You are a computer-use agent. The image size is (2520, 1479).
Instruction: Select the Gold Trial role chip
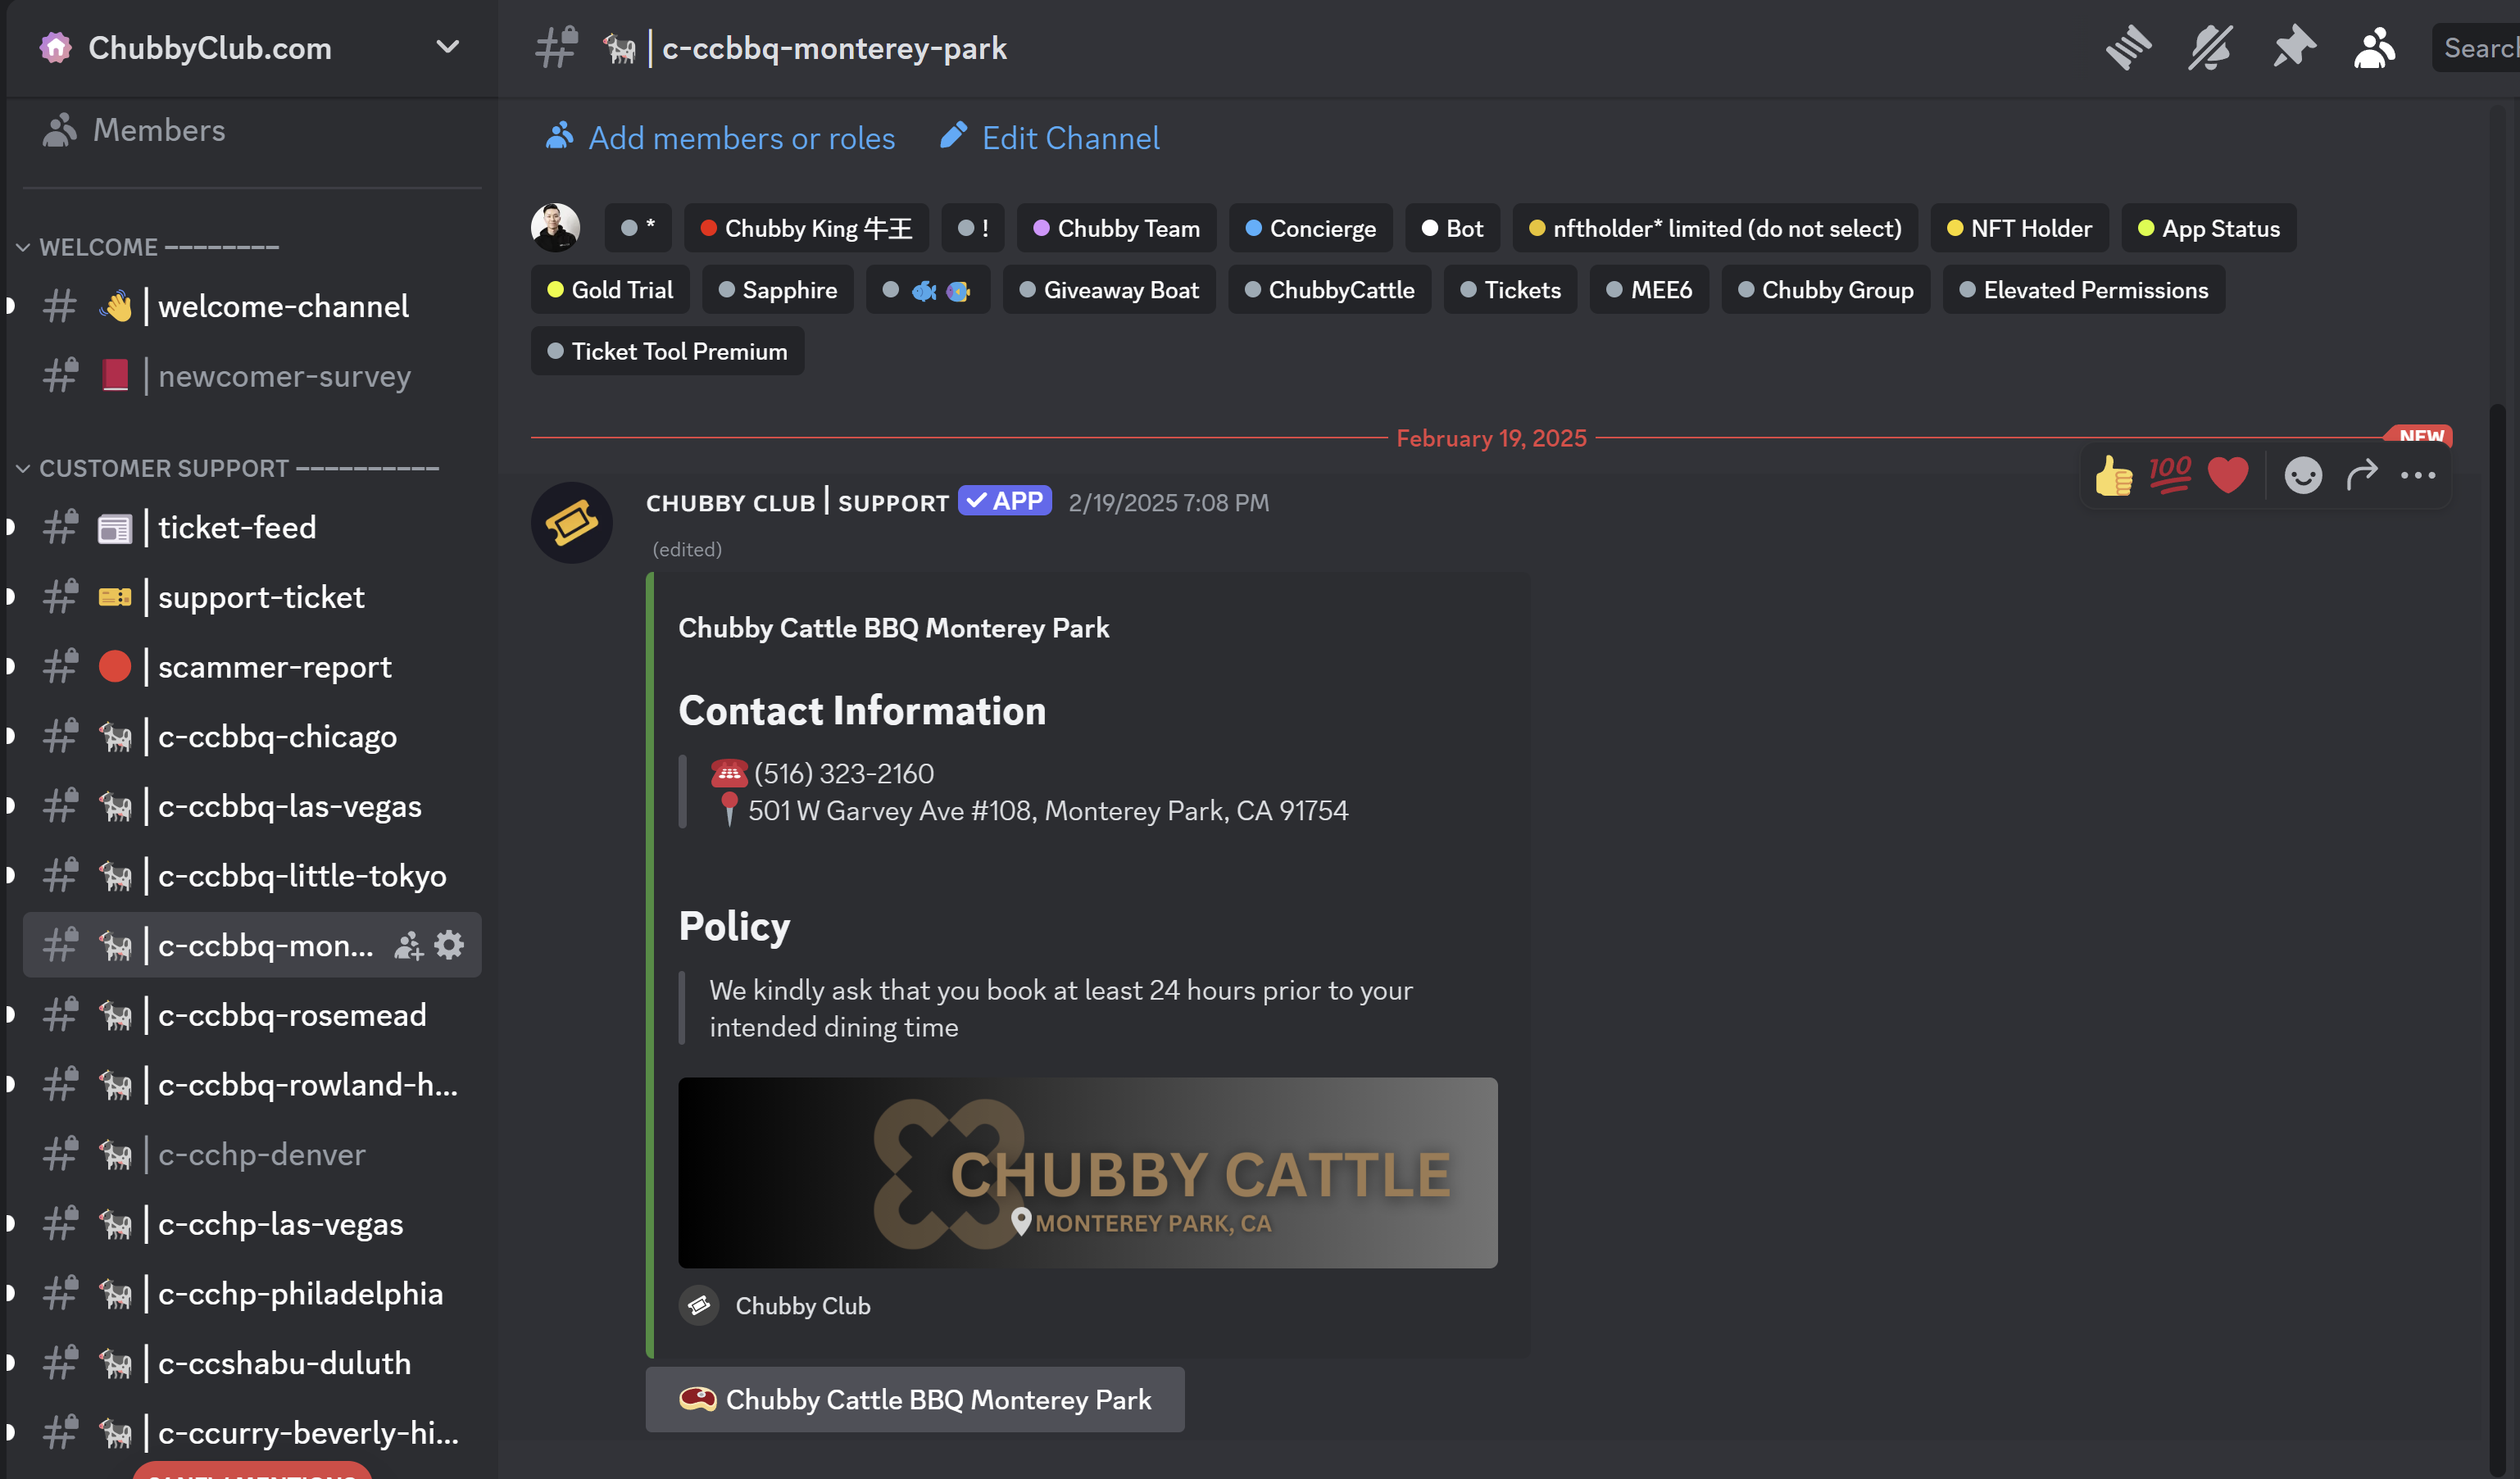click(x=610, y=290)
